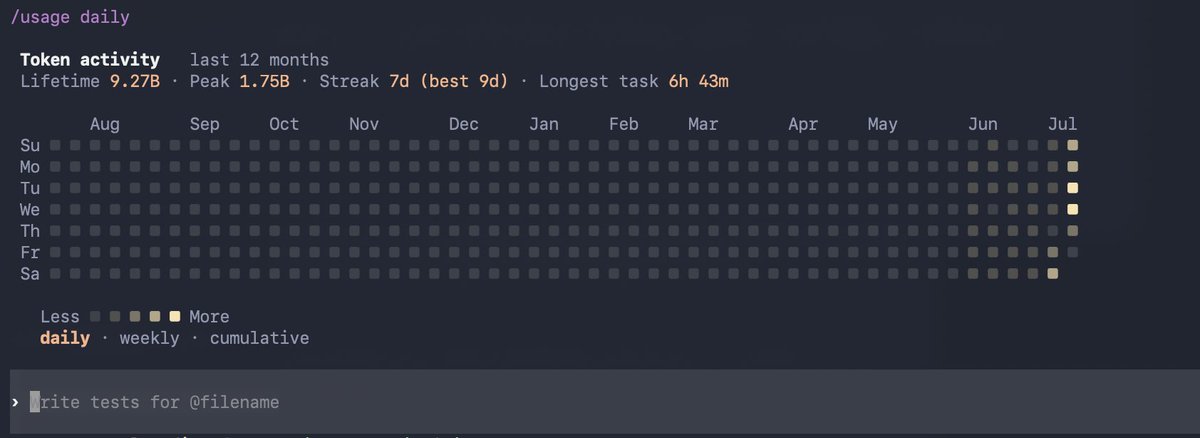Click the Mo weekday row label
This screenshot has height=438, width=1200.
click(x=30, y=167)
